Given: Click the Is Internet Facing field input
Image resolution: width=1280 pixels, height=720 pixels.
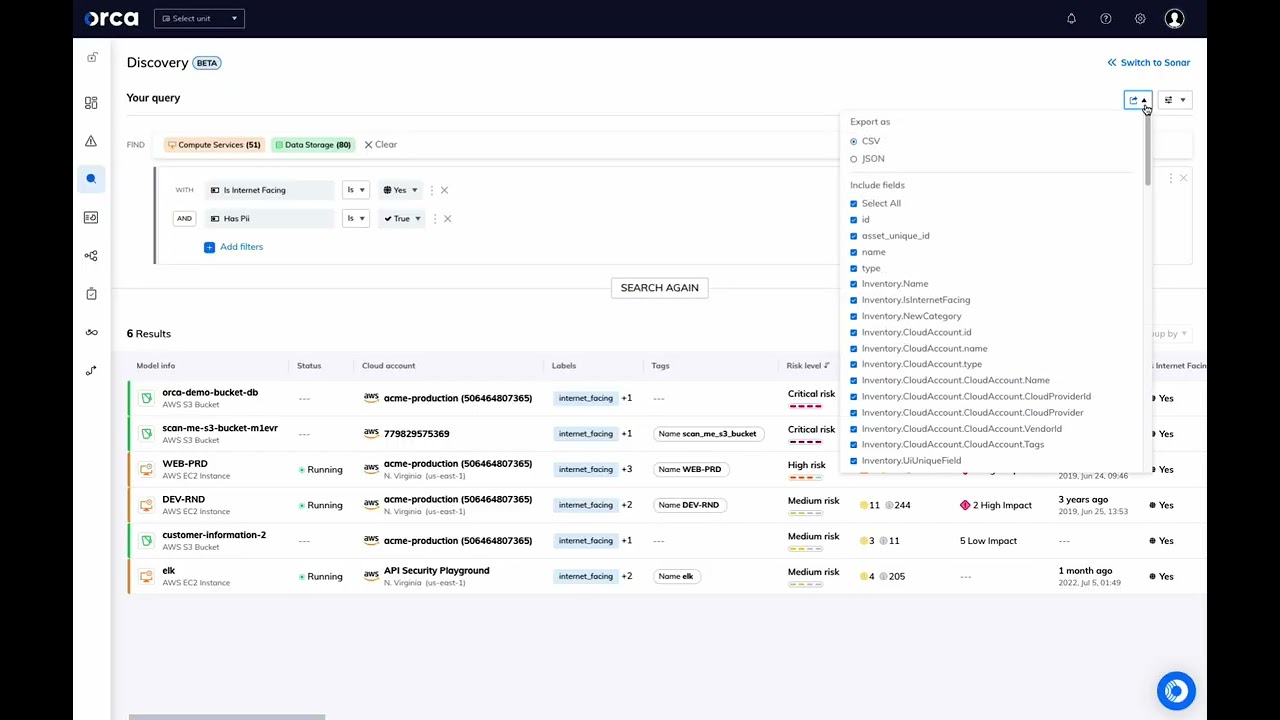Looking at the screenshot, I should pos(270,190).
